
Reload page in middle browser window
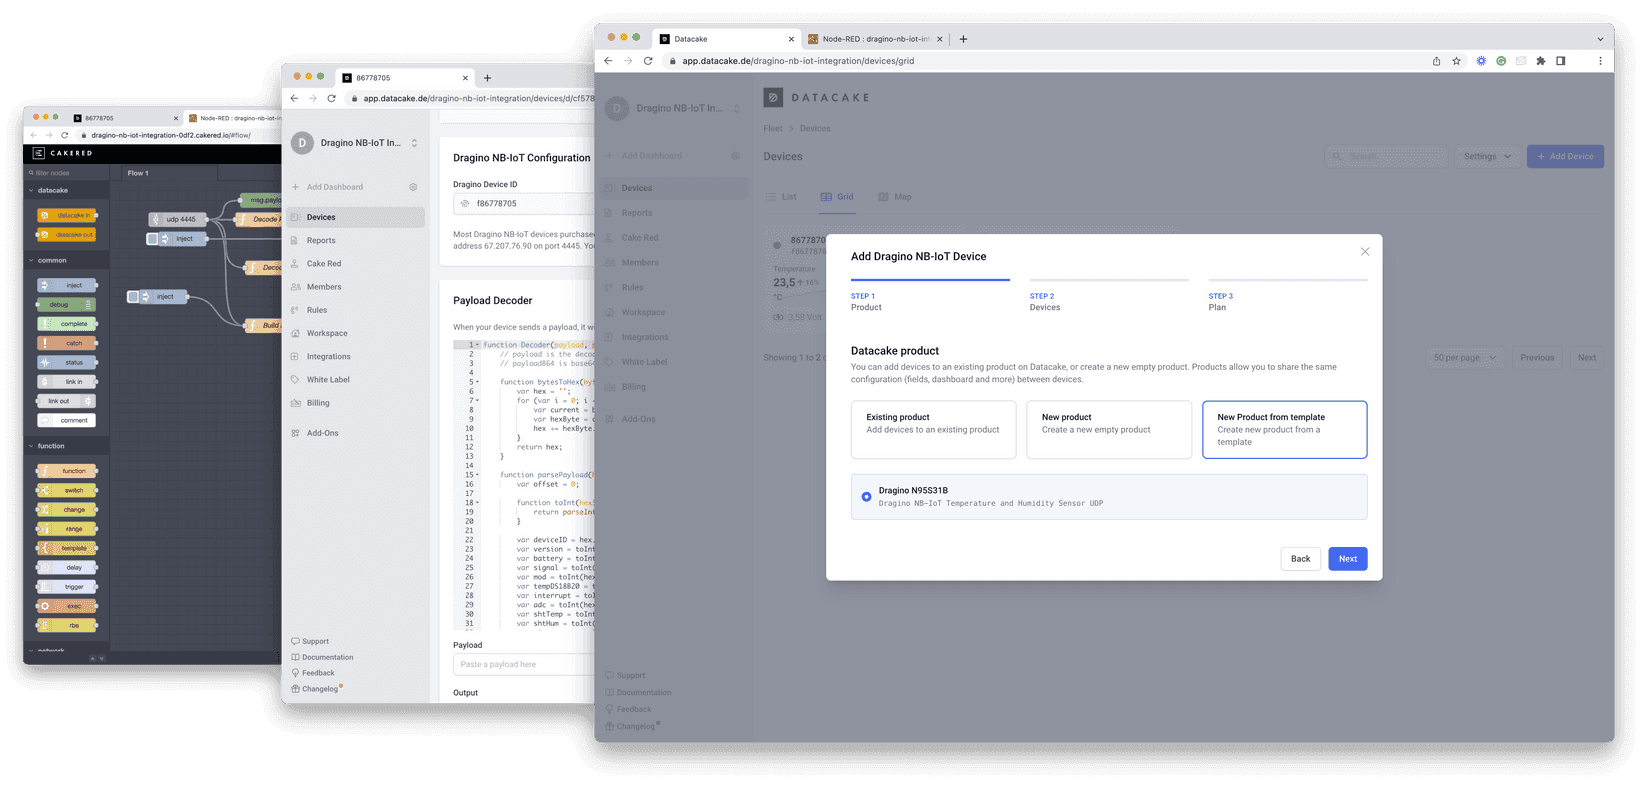[x=331, y=98]
